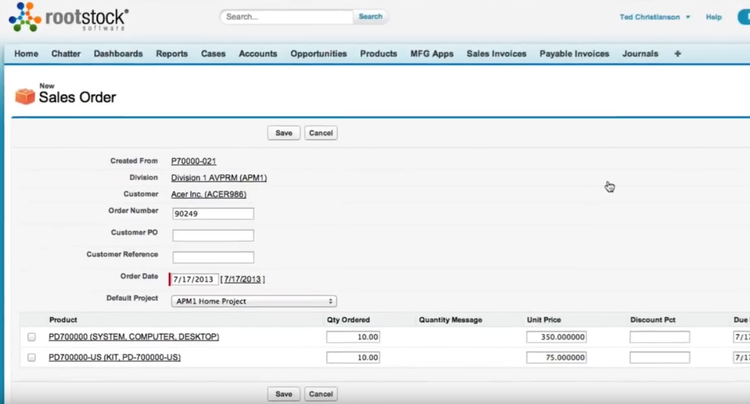Viewport: 750px width, 404px height.
Task: Click the top Cancel button
Action: pyautogui.click(x=321, y=133)
